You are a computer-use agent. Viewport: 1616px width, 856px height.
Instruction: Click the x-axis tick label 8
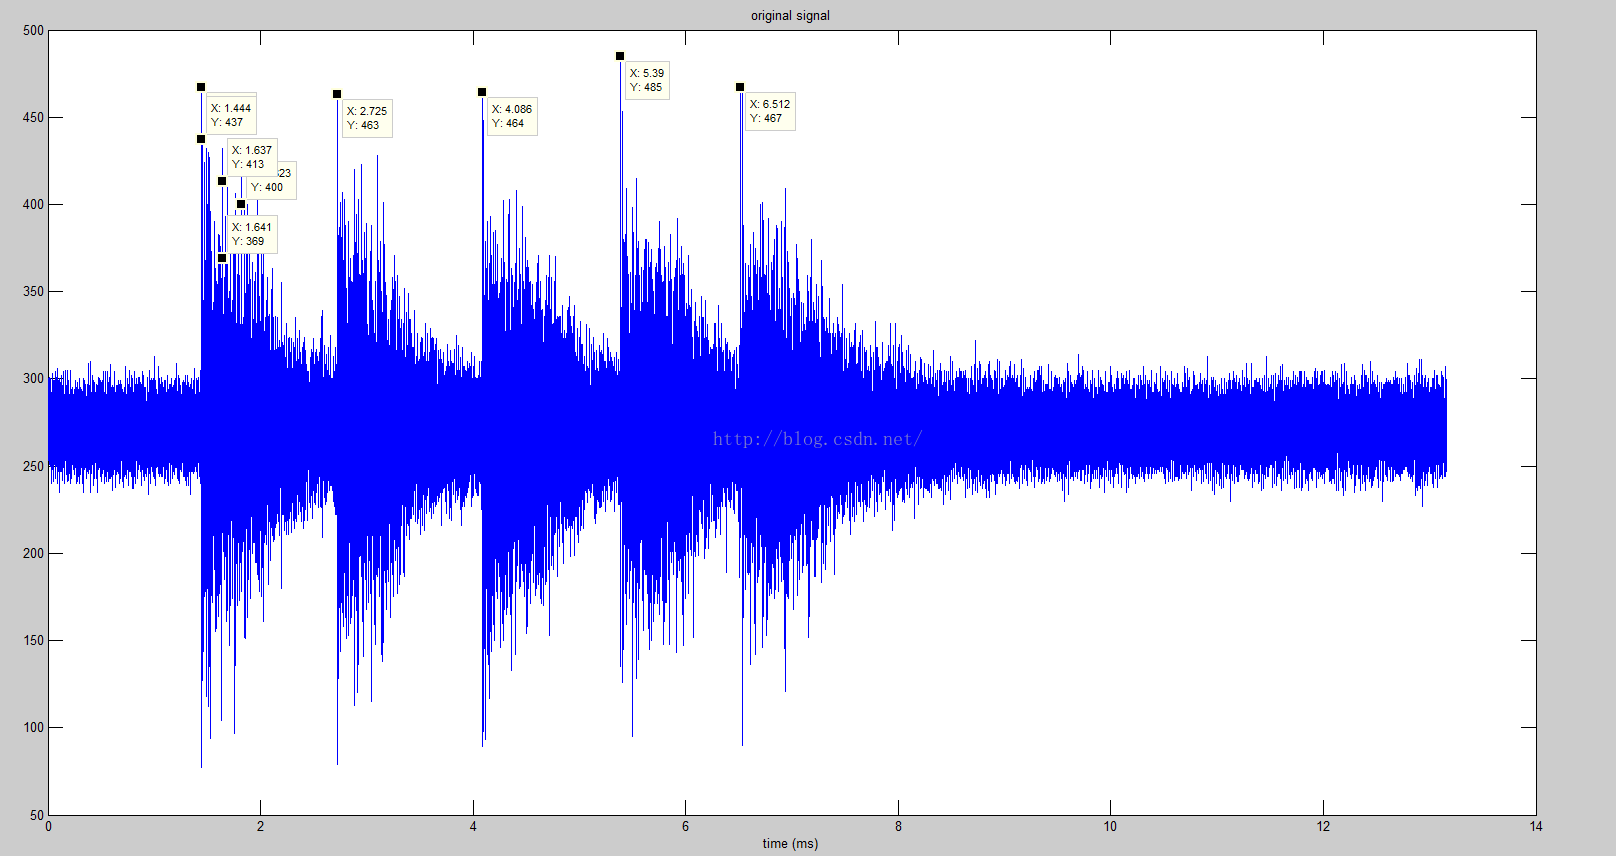coord(898,826)
